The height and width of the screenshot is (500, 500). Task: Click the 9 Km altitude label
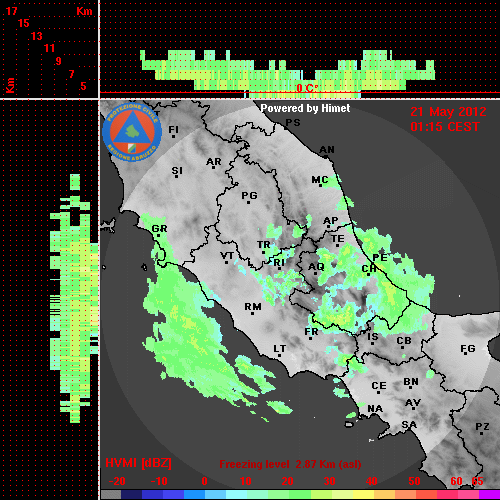(59, 61)
